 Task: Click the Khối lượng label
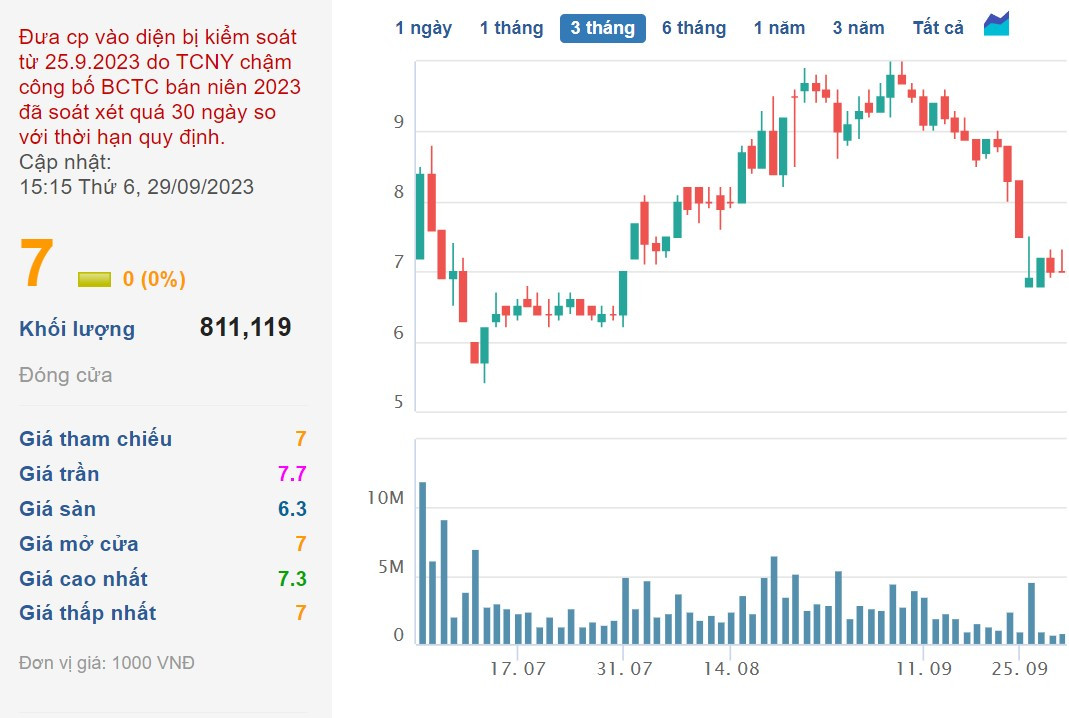(x=77, y=329)
